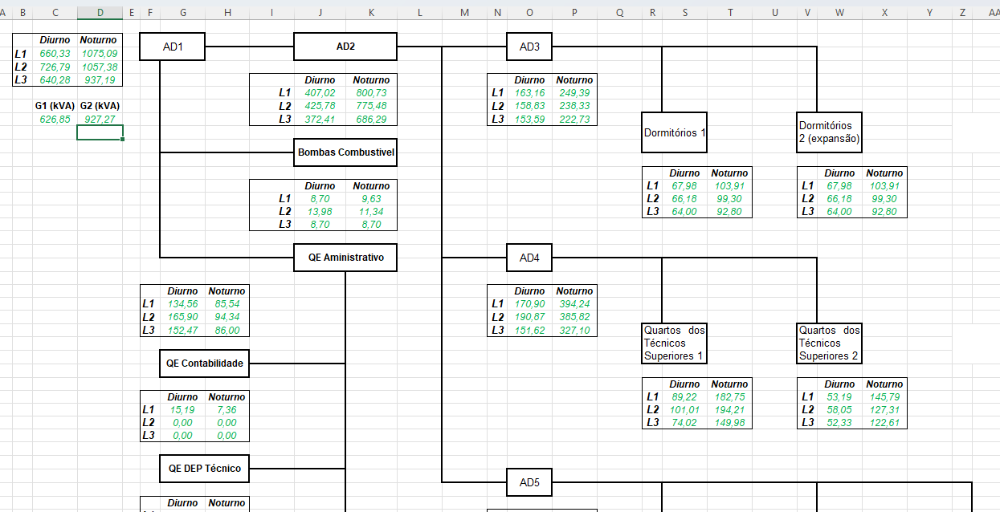Select the Dormitórios 1 text box
This screenshot has width=1000, height=520.
tap(674, 132)
